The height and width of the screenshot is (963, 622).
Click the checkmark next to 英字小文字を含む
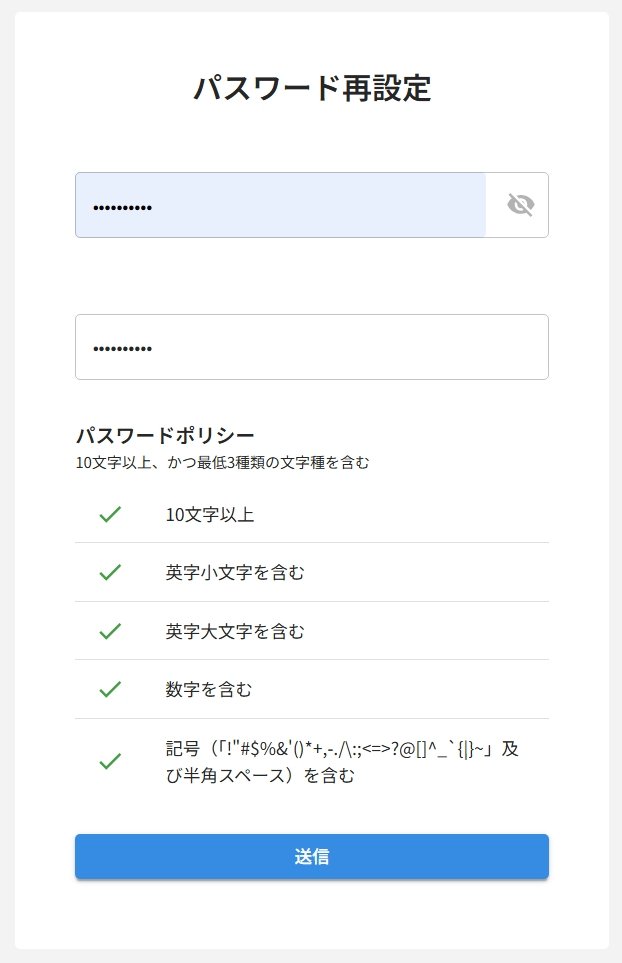coord(109,572)
